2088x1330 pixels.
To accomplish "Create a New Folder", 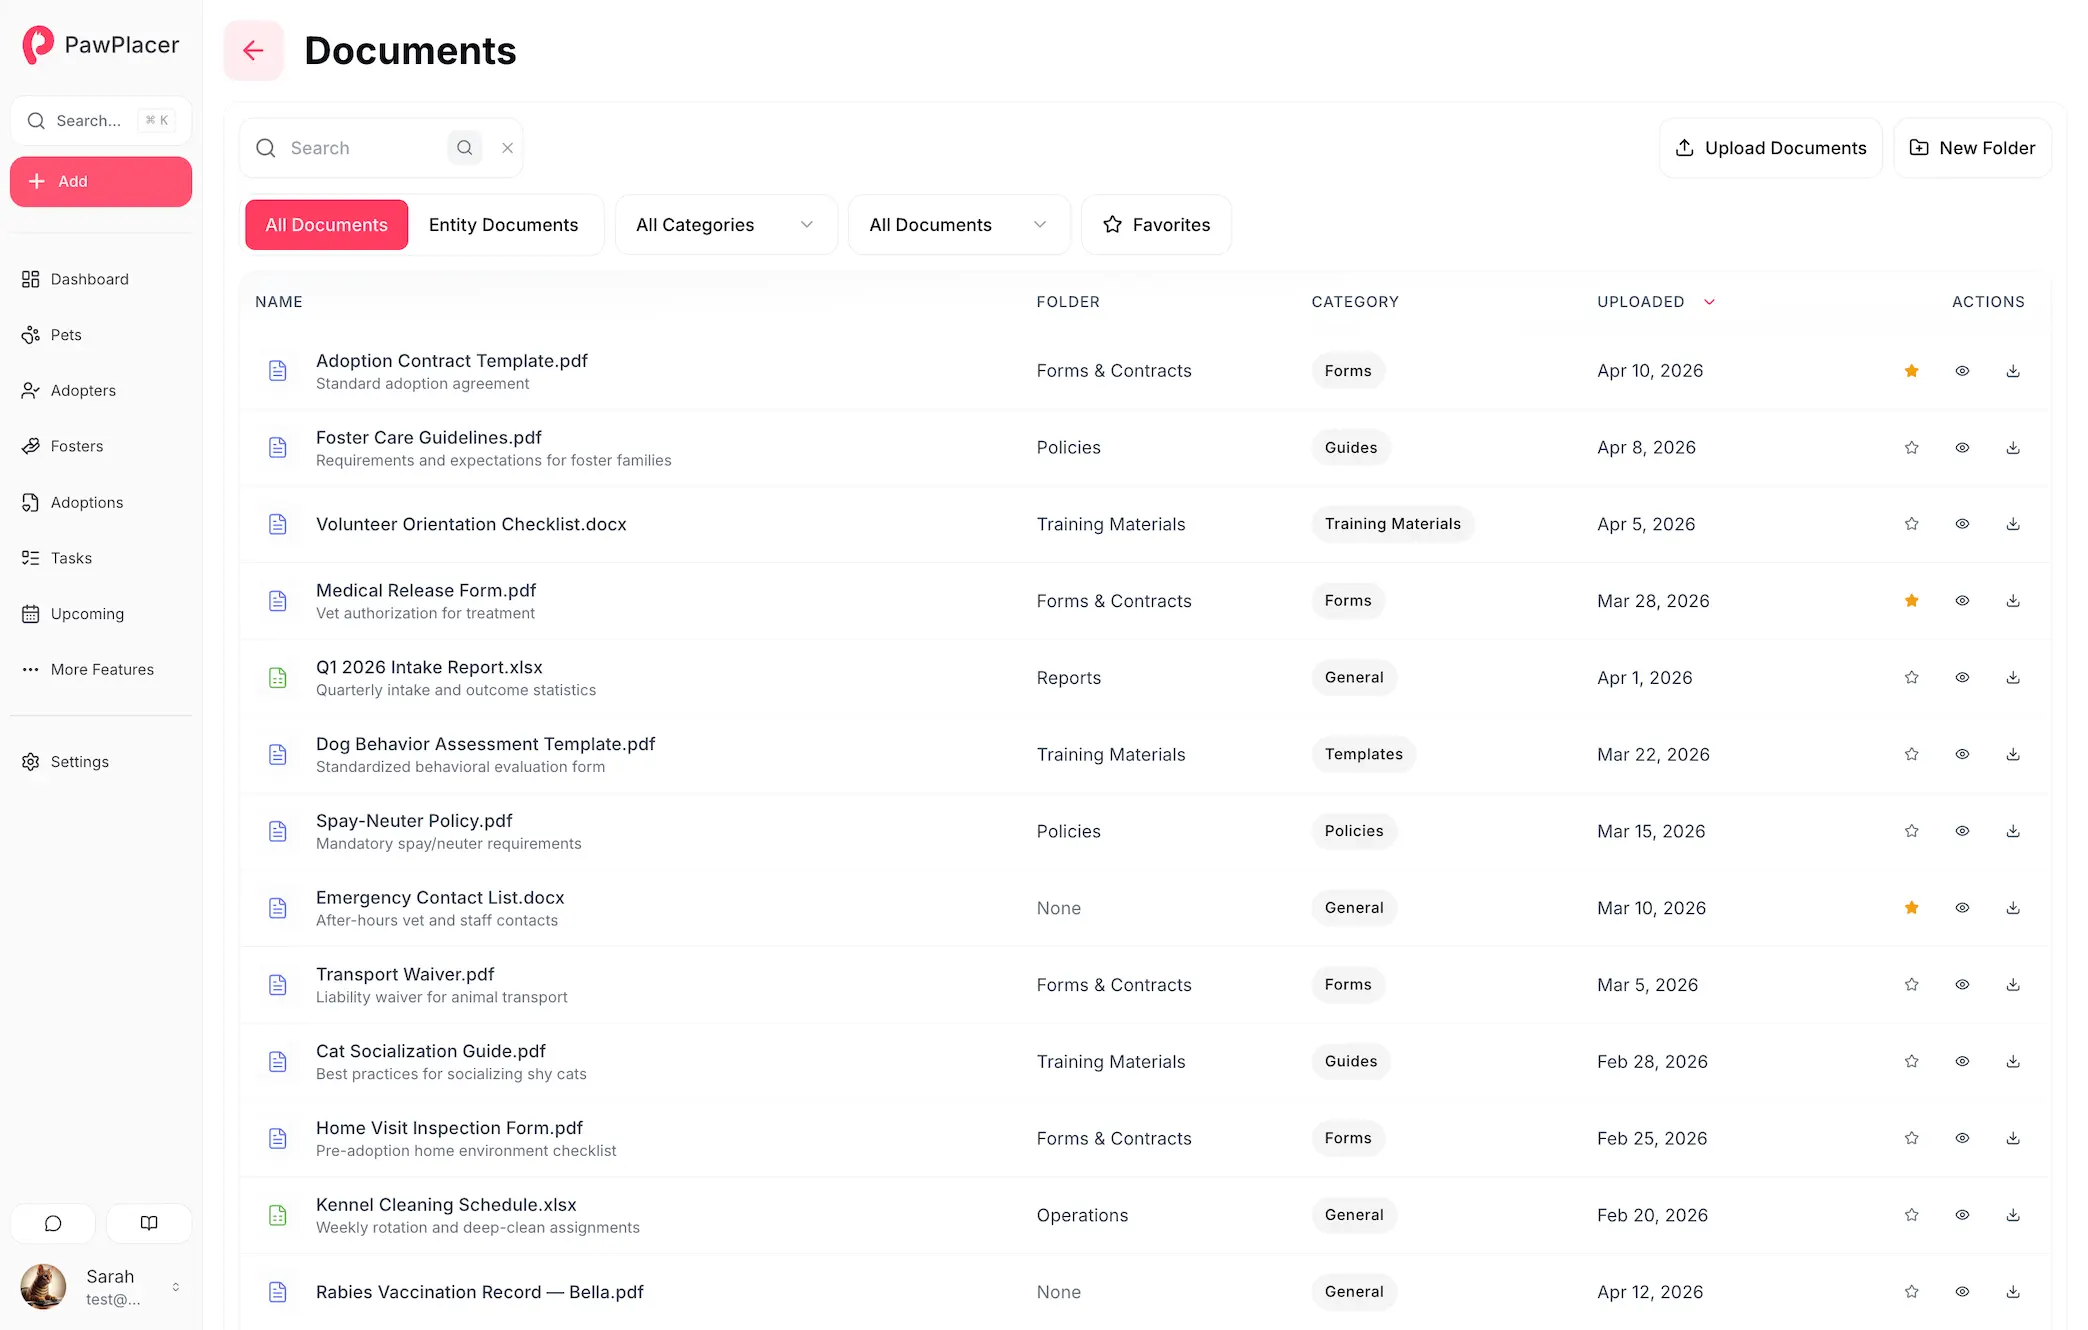I will (x=1971, y=147).
